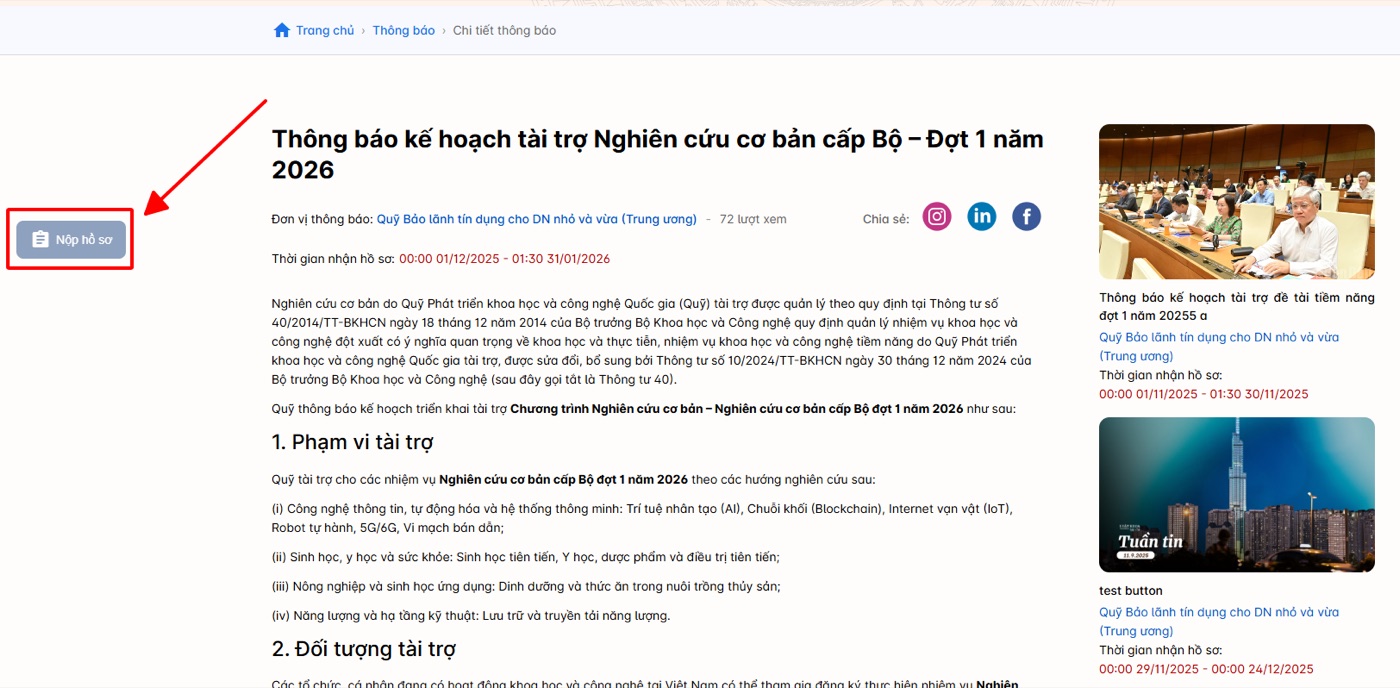This screenshot has height=688, width=1400.
Task: Open sidebar article about đề tài tiềm năng đợt 1
Action: 1237,307
